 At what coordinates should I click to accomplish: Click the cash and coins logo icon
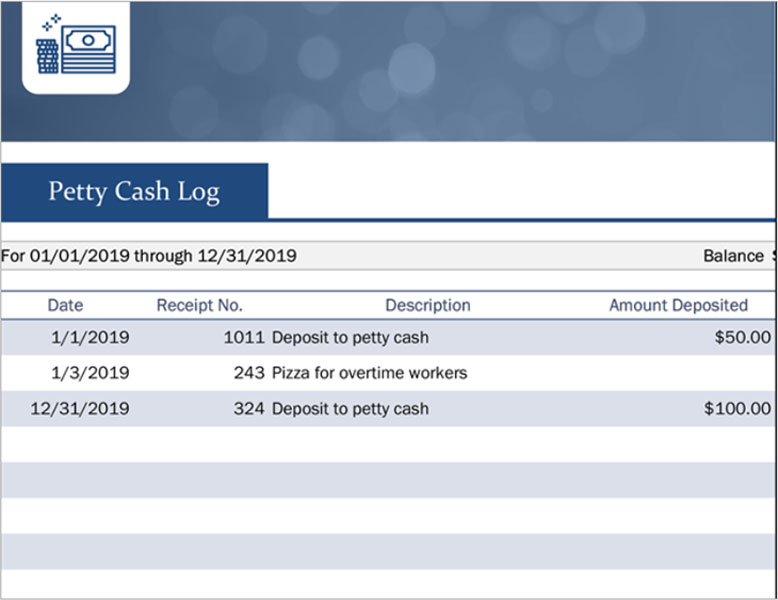click(75, 45)
